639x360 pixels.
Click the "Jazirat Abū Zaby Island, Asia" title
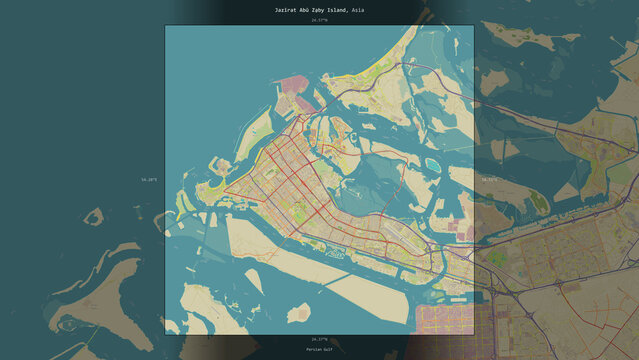(319, 10)
